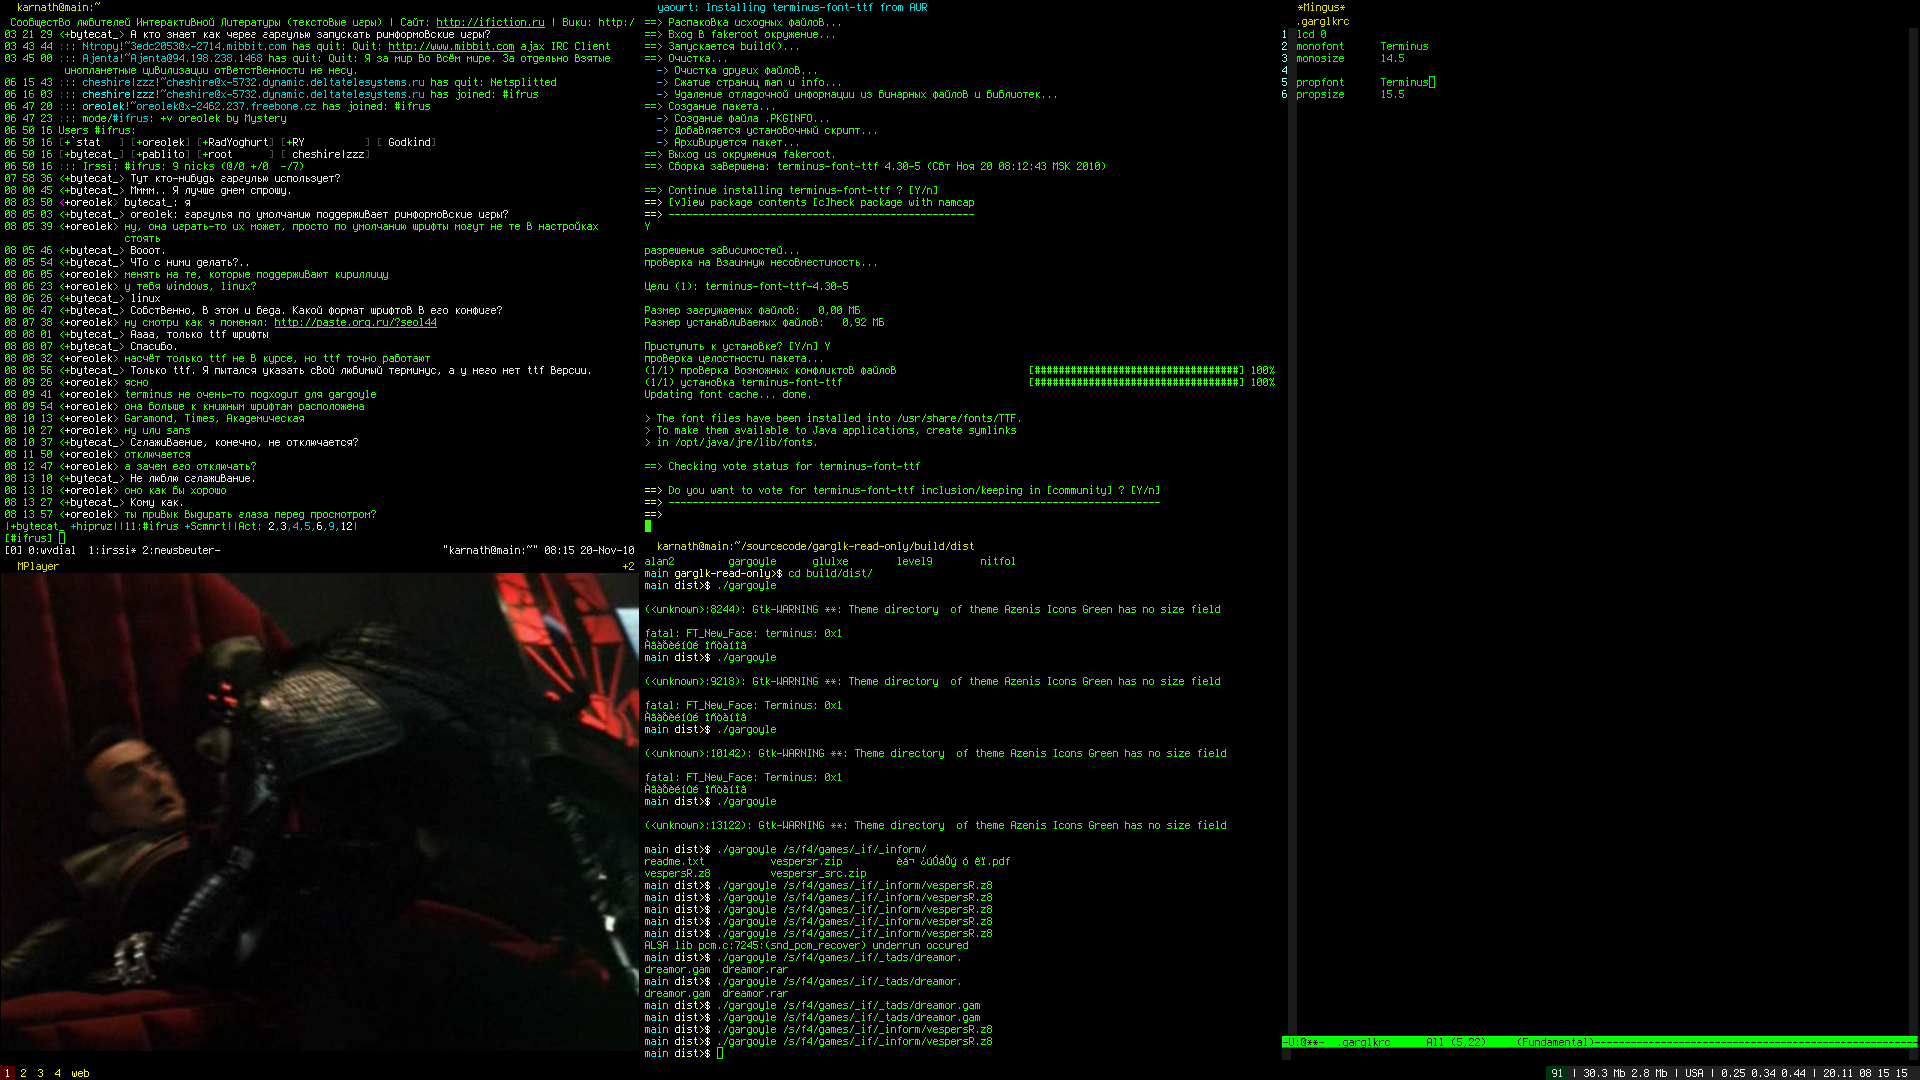Select tmux window 0:wvdial

pos(50,550)
